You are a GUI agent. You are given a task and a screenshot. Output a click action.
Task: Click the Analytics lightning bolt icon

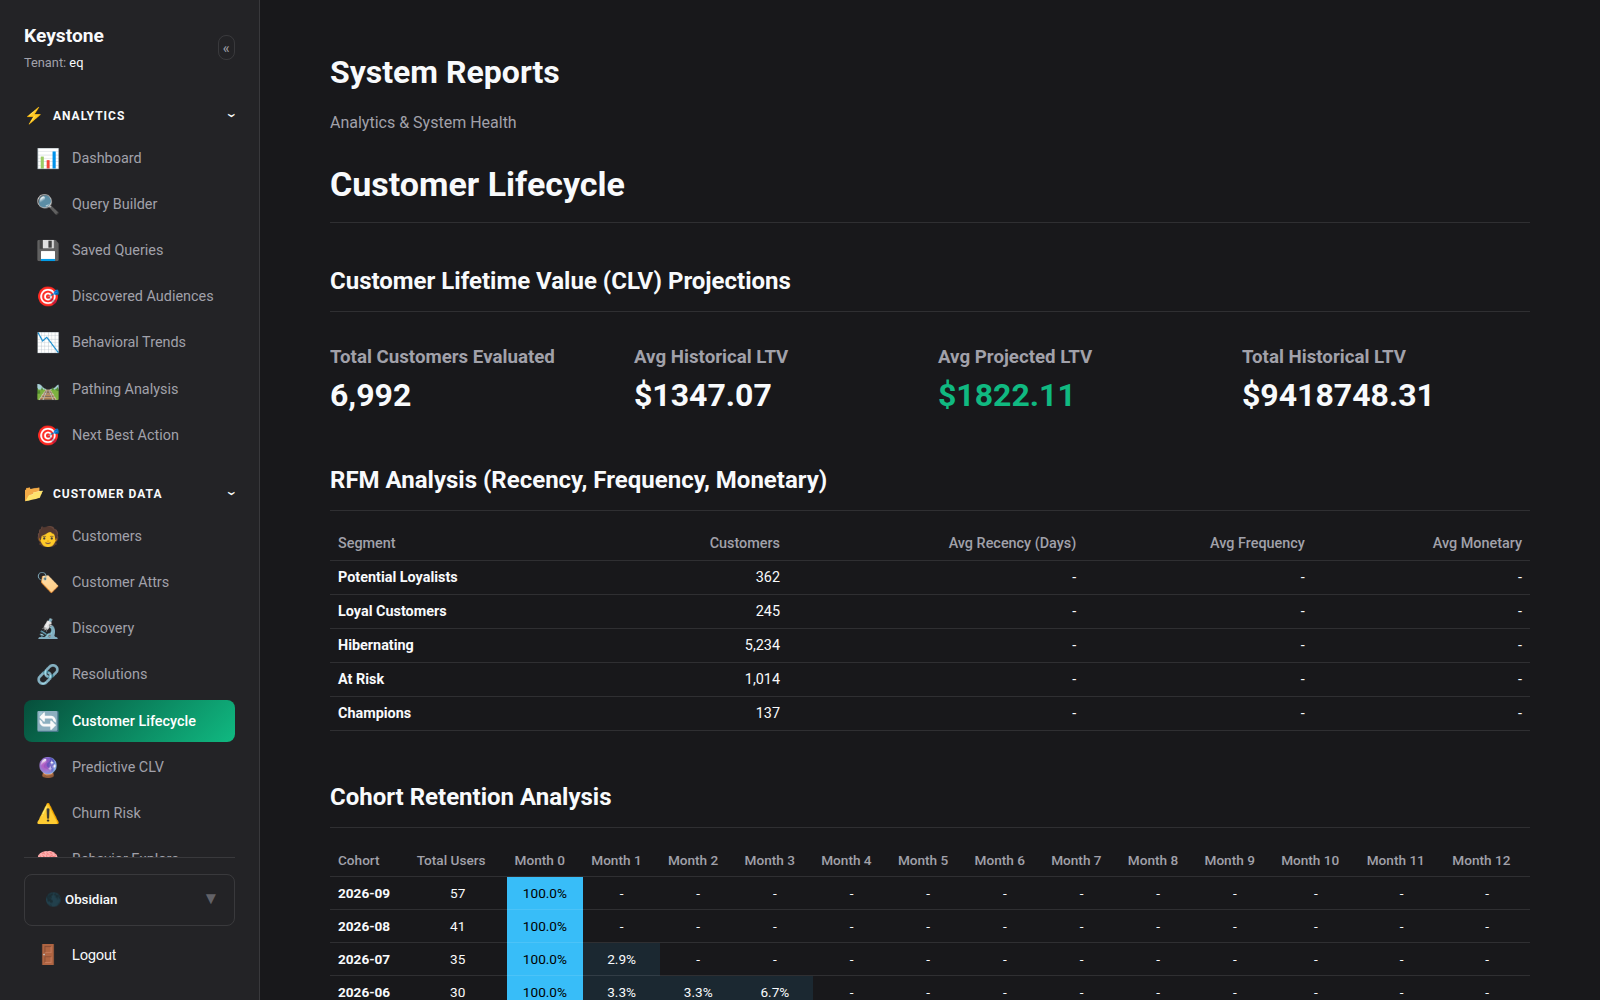point(34,116)
